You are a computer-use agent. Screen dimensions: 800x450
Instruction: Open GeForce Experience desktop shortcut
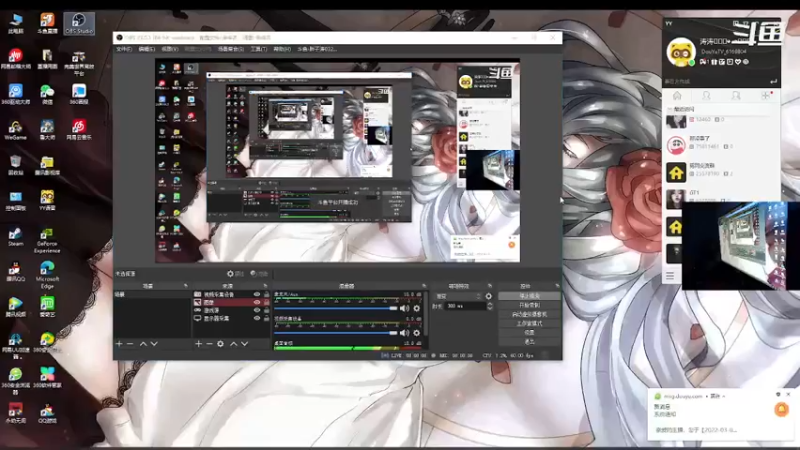click(x=47, y=240)
